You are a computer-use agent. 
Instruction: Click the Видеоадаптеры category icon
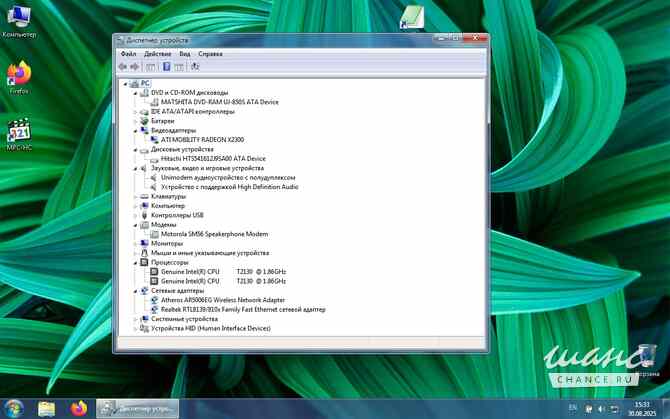click(x=144, y=130)
